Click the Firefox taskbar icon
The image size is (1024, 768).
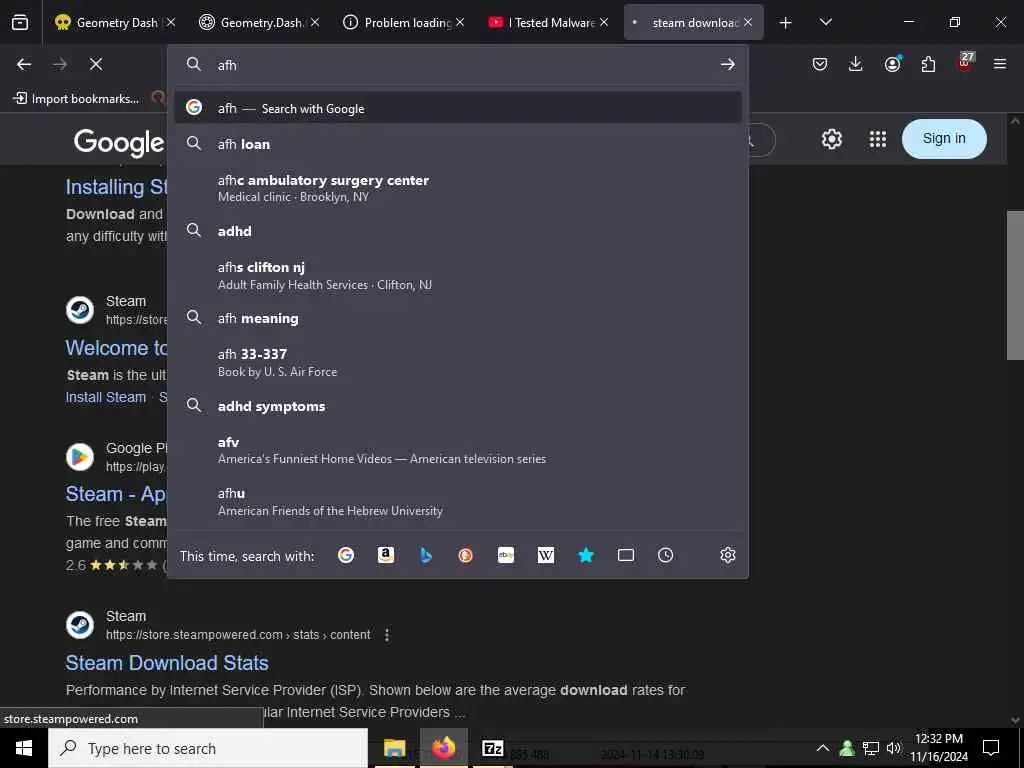point(443,748)
